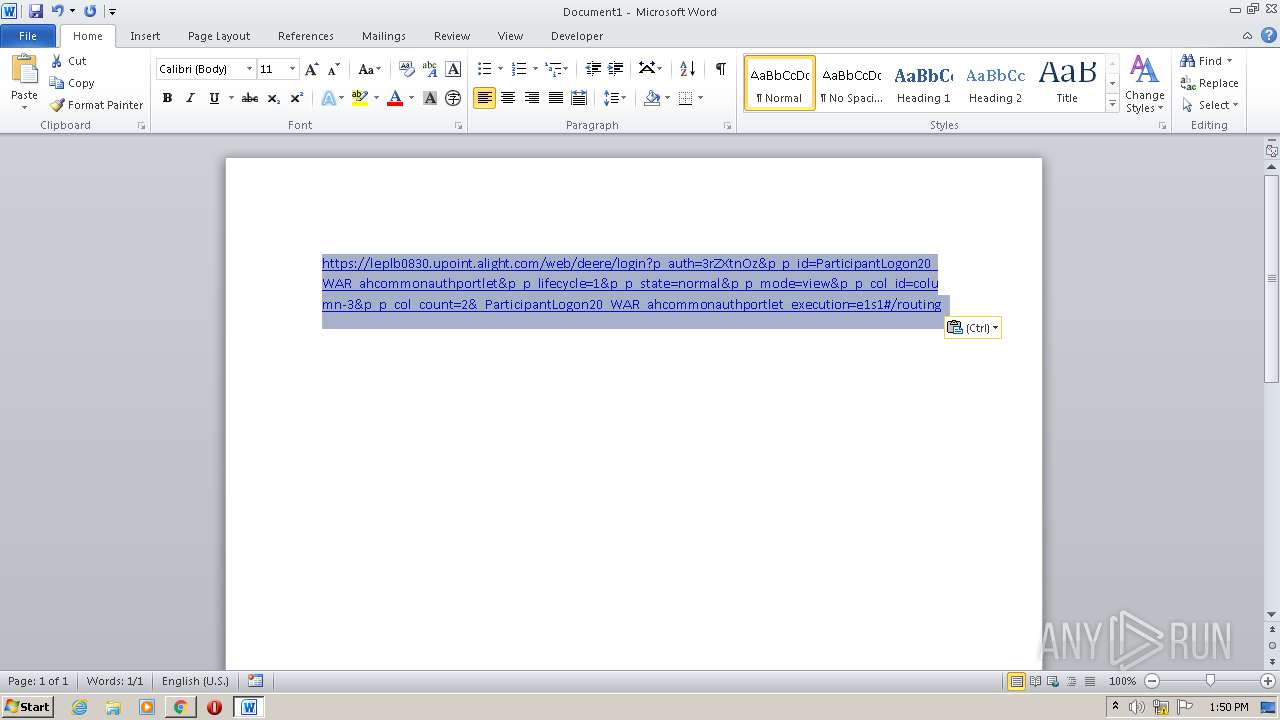Image resolution: width=1280 pixels, height=720 pixels.
Task: Increase paragraph indent
Action: pyautogui.click(x=616, y=69)
